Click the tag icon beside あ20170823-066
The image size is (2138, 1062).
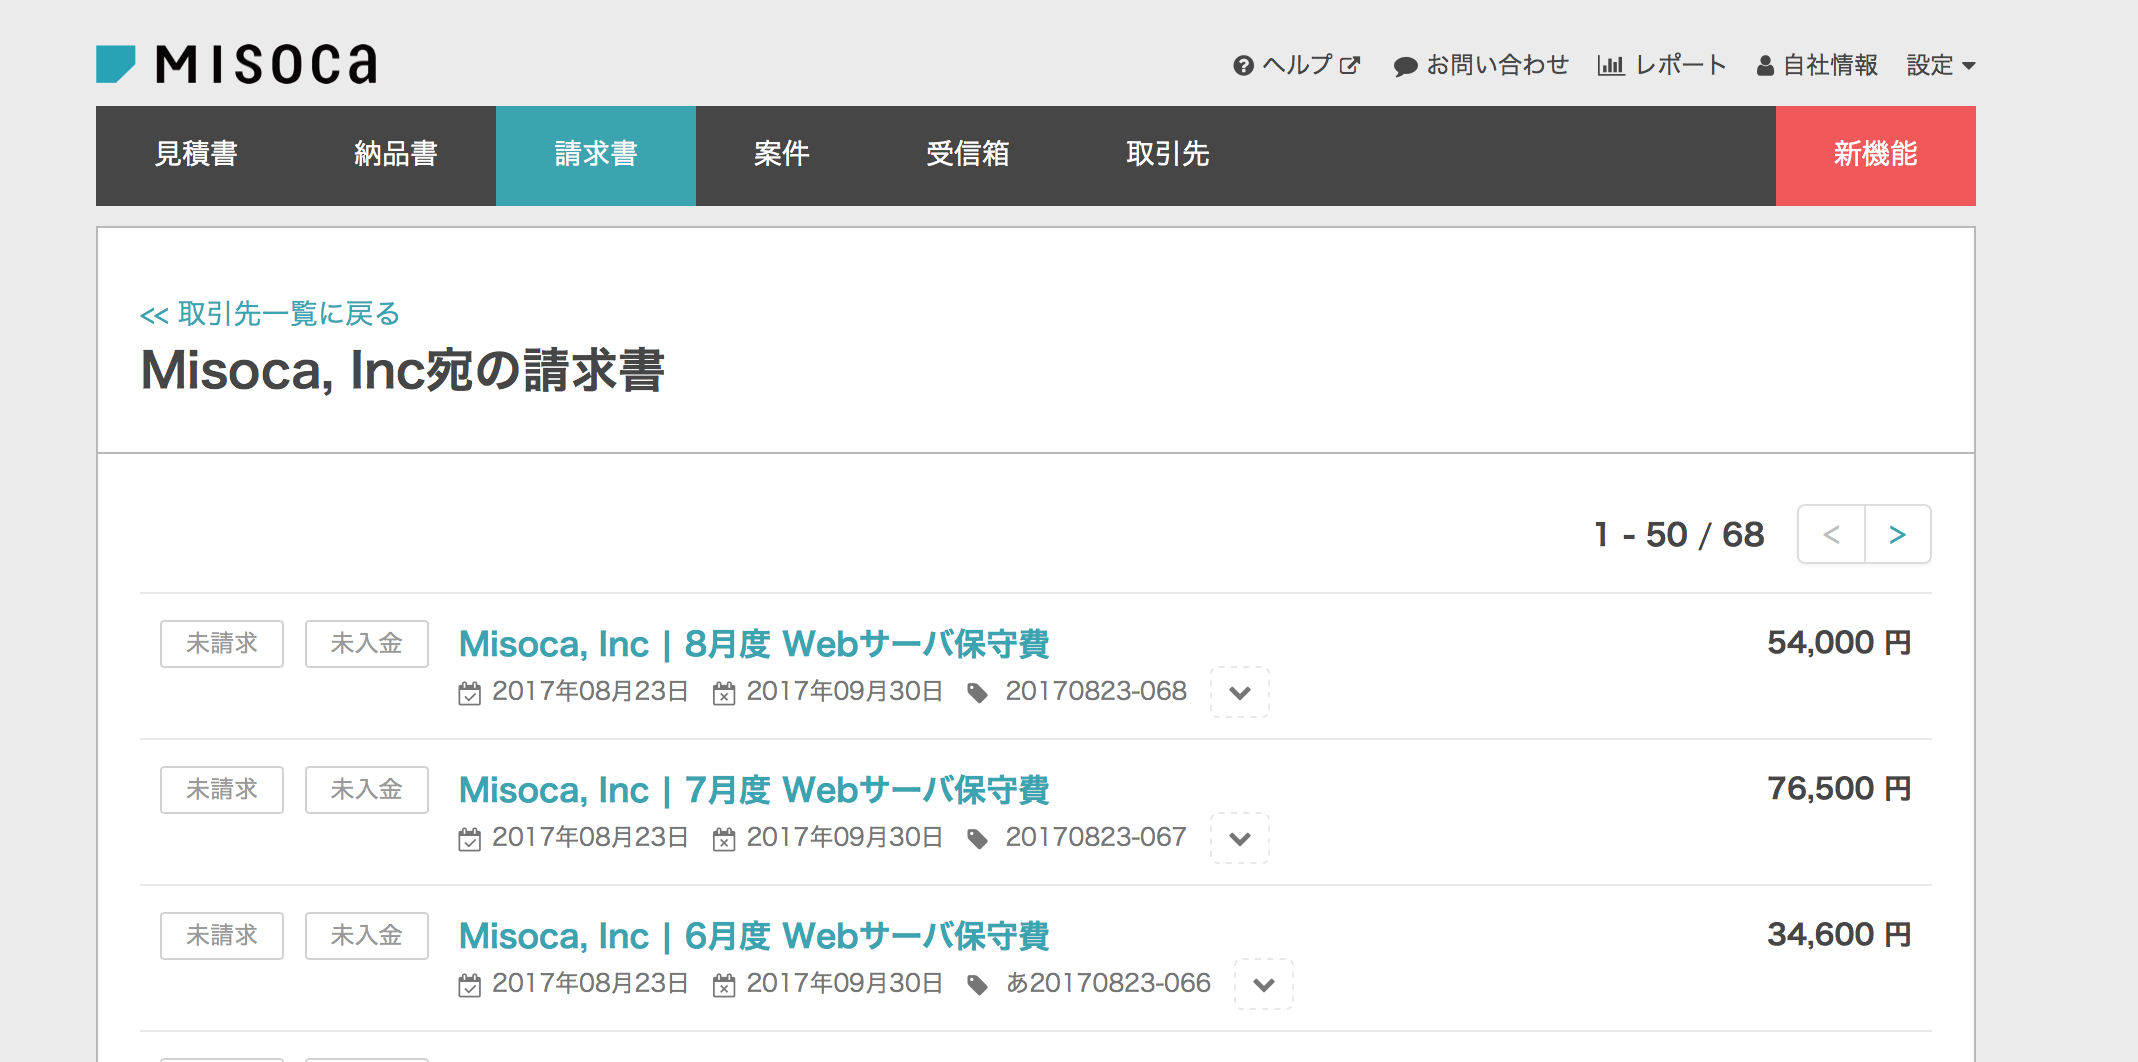pyautogui.click(x=978, y=985)
